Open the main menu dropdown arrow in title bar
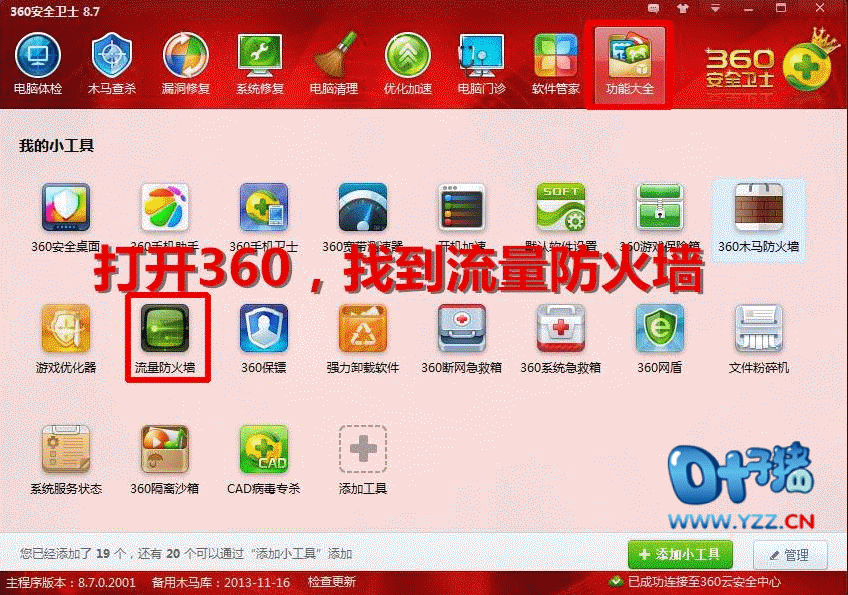This screenshot has width=848, height=595. (x=715, y=8)
